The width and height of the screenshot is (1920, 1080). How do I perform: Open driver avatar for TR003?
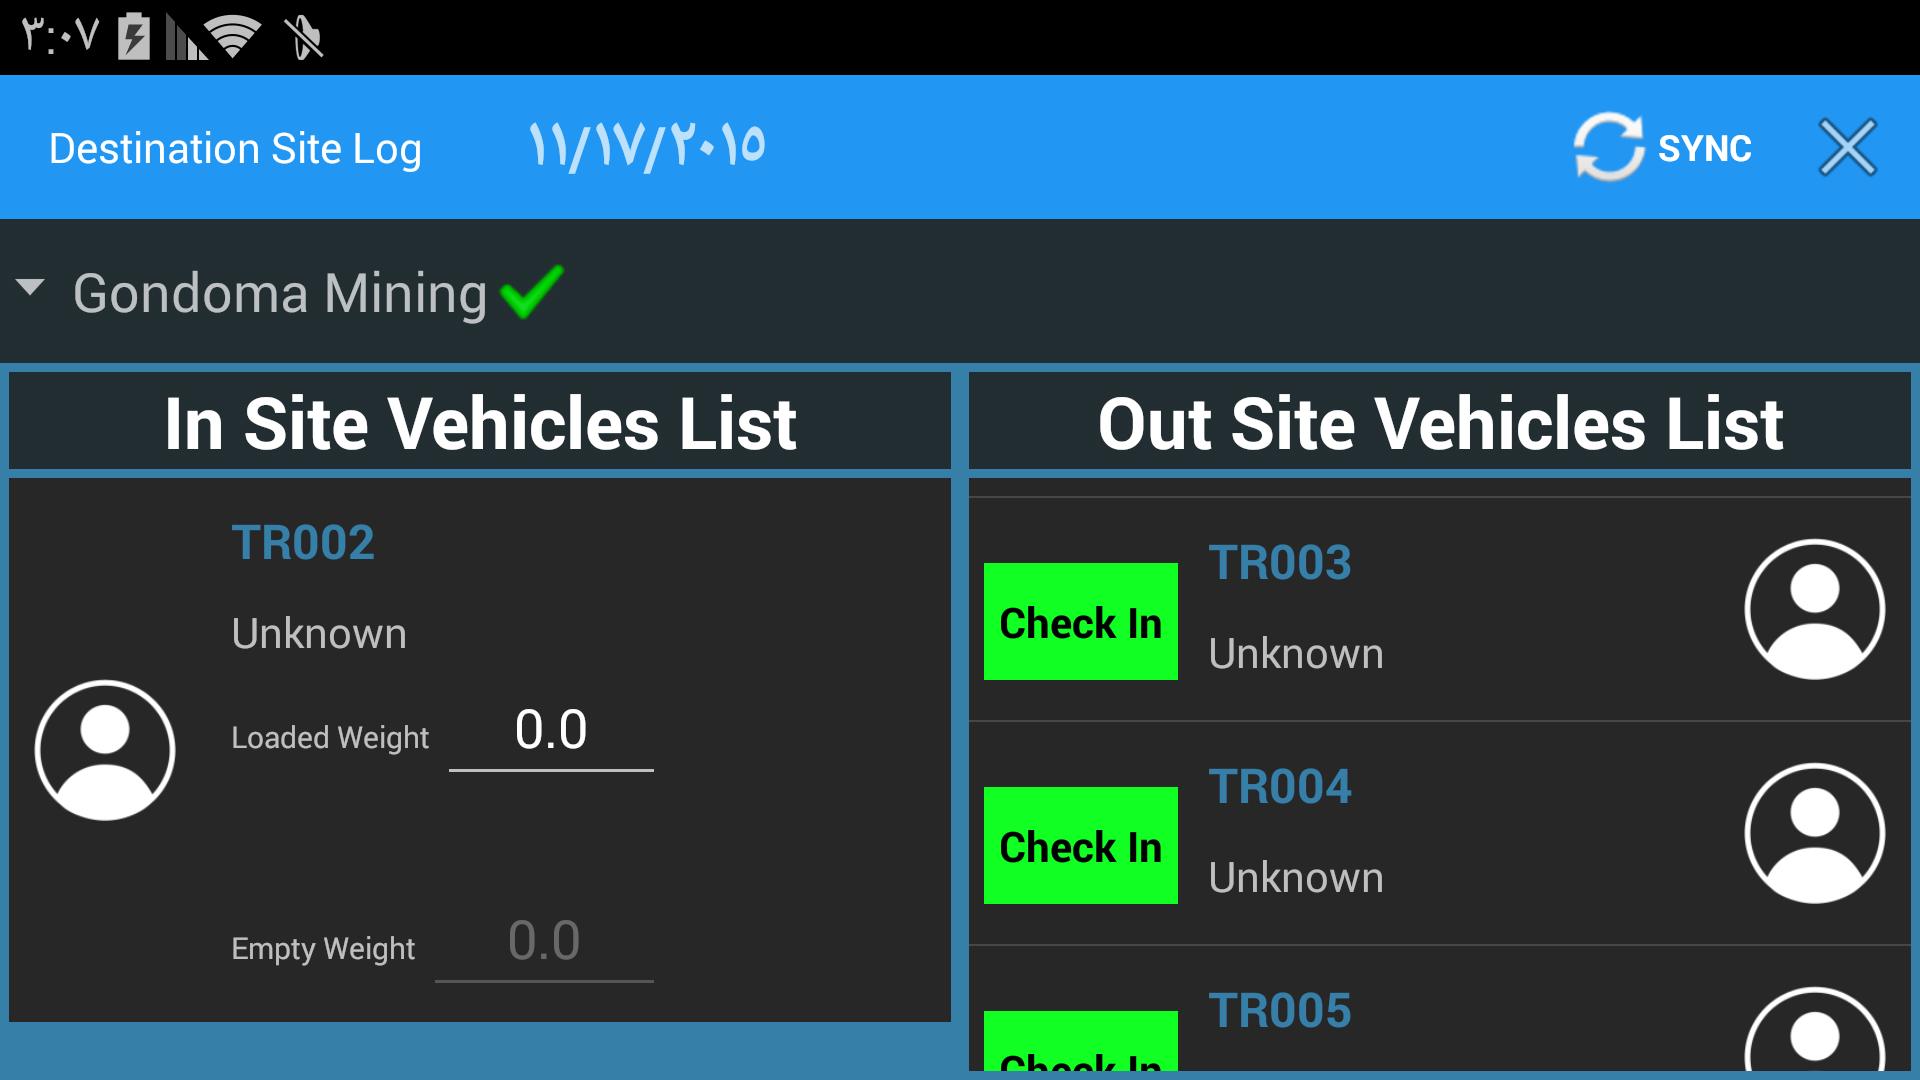(x=1815, y=609)
